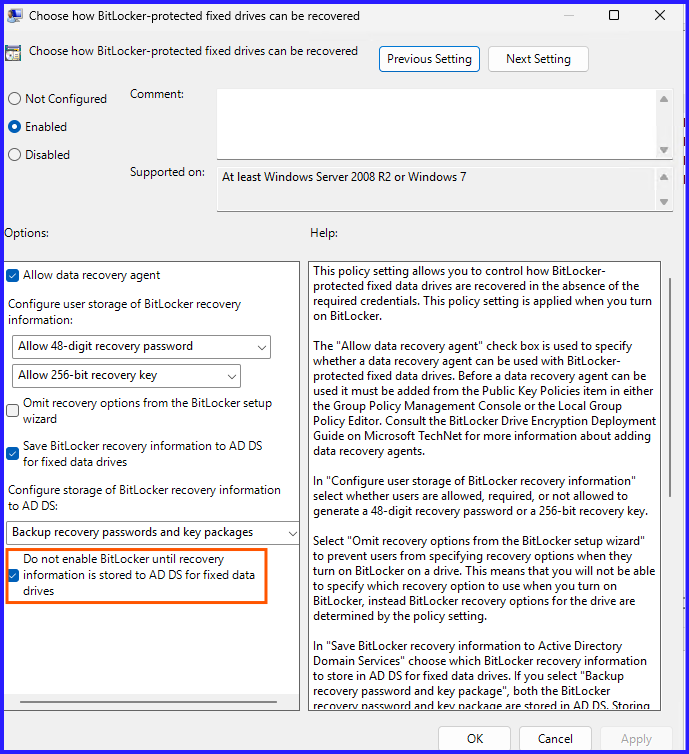
Task: Click the Comment box scroll down arrow
Action: [664, 148]
